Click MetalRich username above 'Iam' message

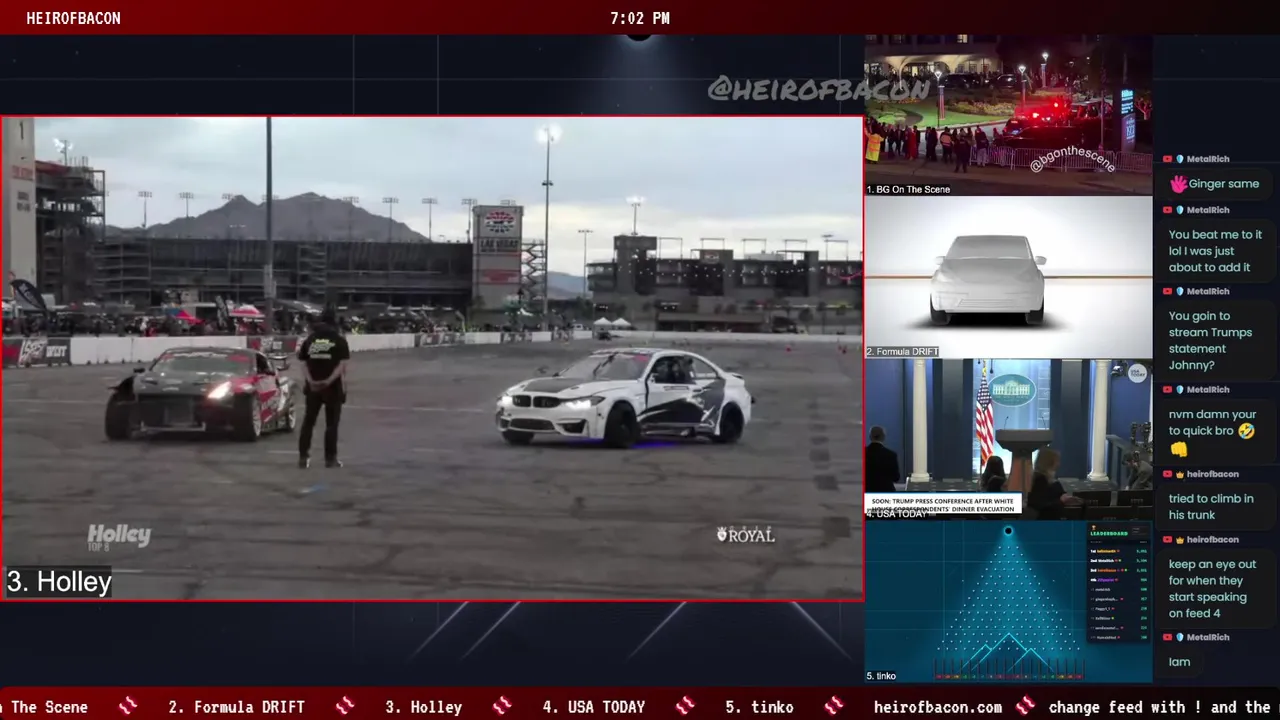pyautogui.click(x=1208, y=637)
